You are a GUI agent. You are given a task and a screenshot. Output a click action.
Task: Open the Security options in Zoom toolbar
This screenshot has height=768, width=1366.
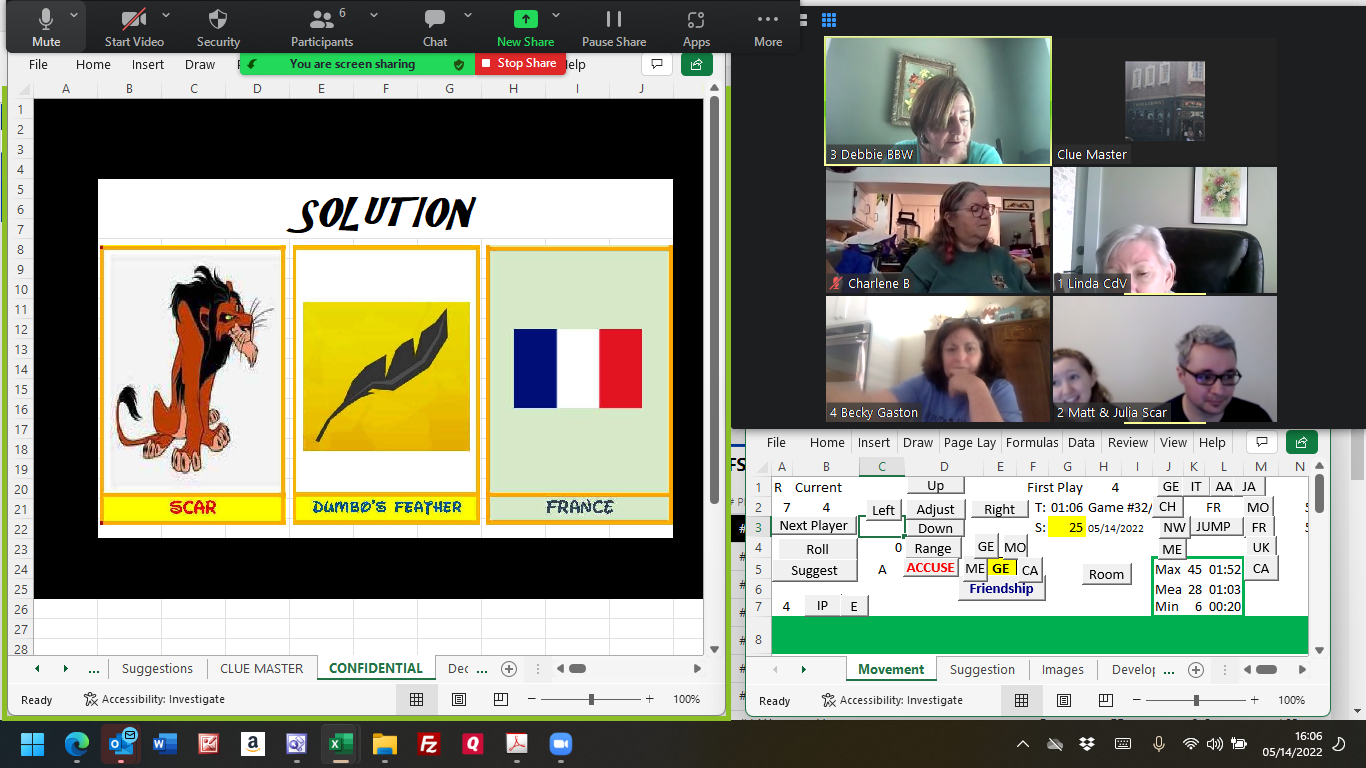(218, 28)
